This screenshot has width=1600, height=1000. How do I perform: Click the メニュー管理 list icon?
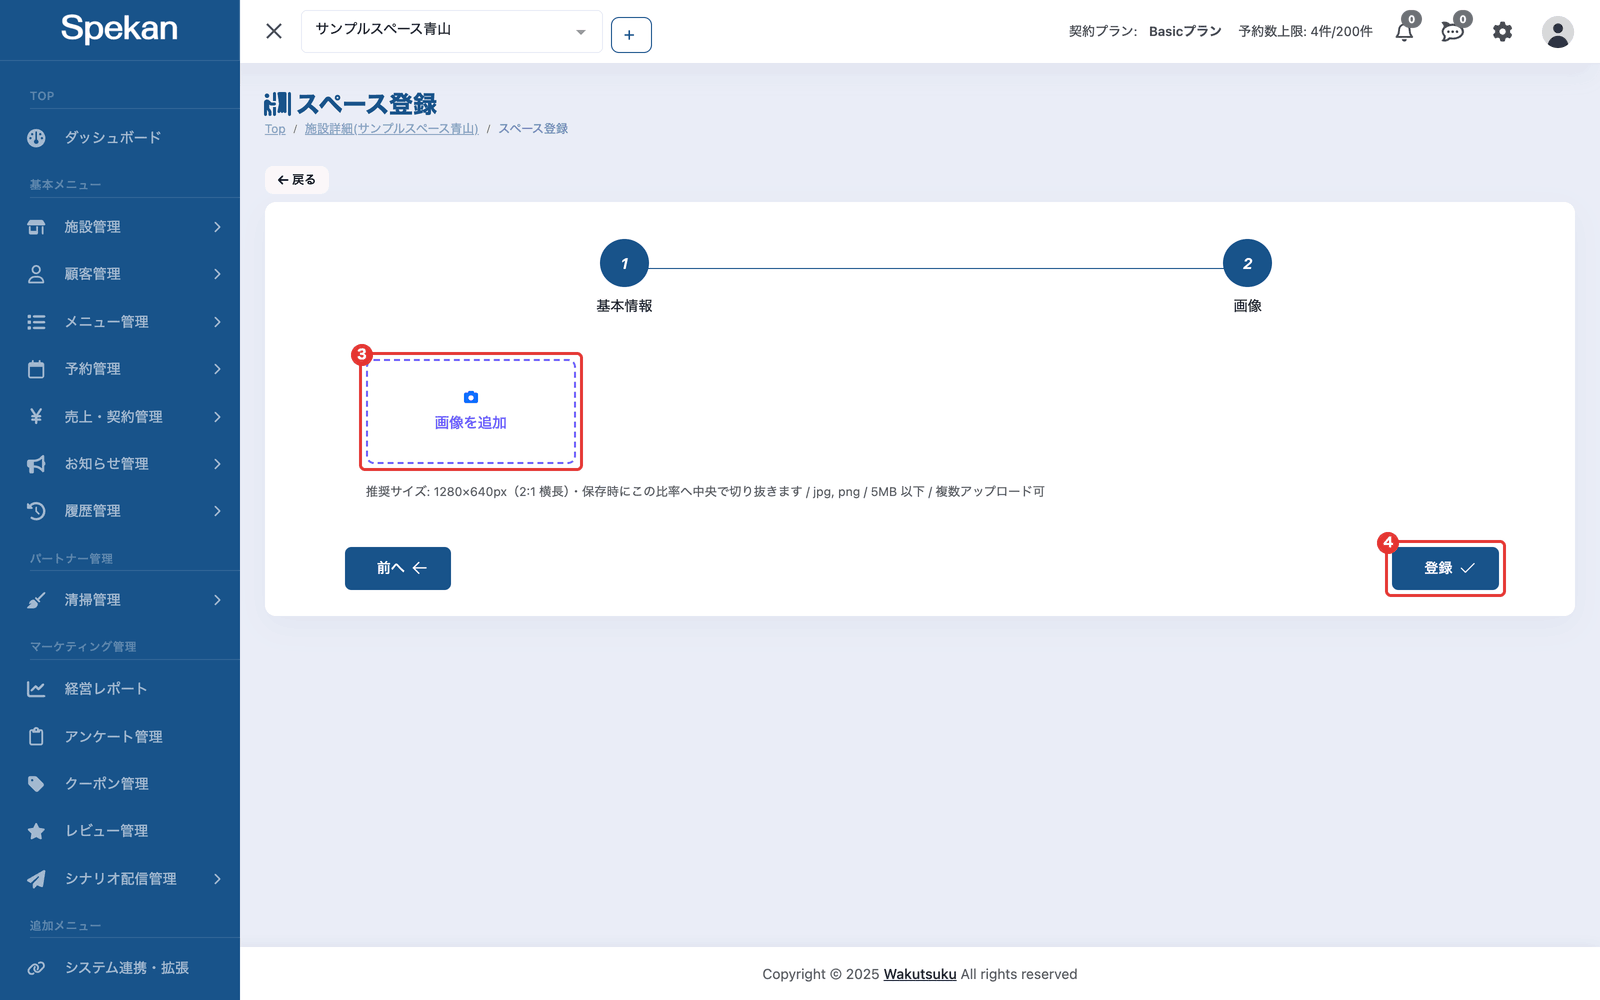36,322
